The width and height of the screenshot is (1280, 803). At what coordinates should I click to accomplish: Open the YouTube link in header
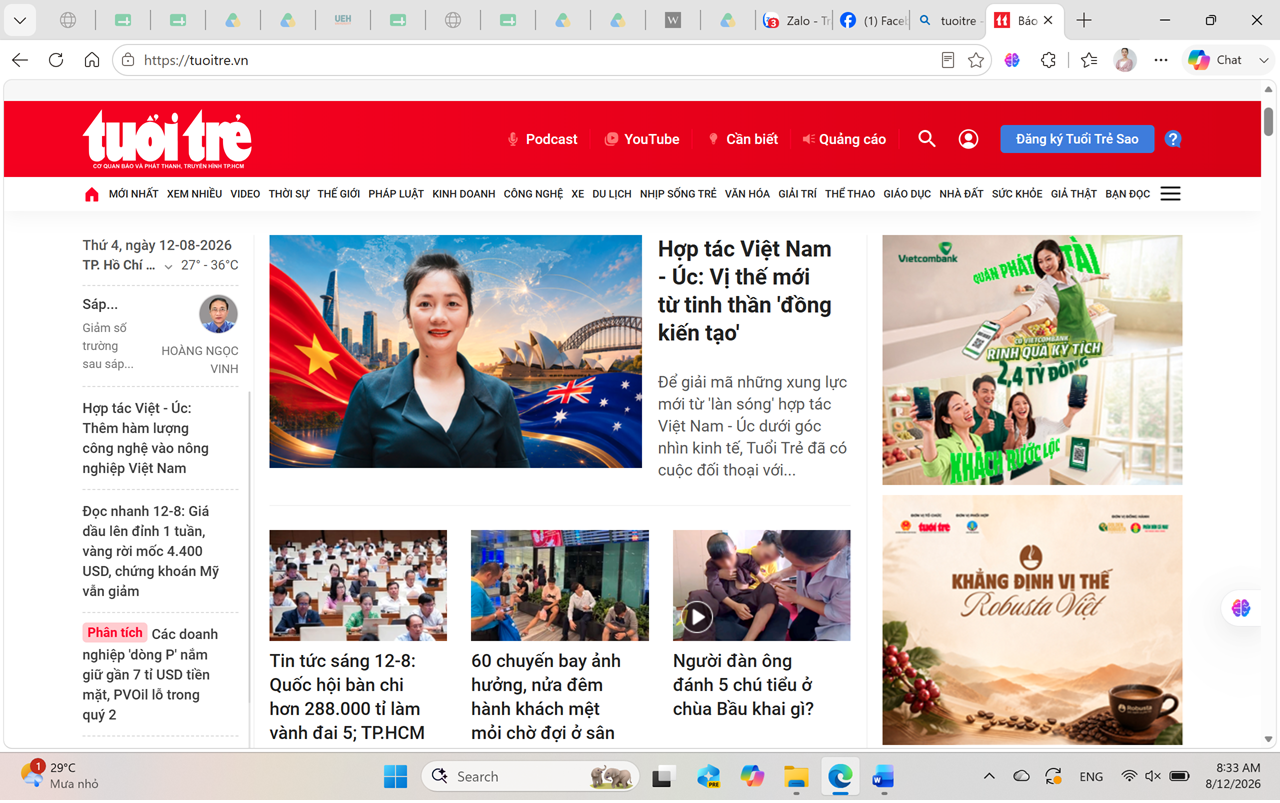(x=642, y=139)
